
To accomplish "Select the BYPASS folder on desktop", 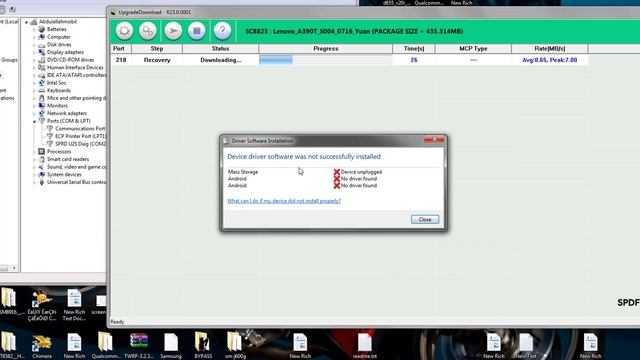I will tap(203, 346).
